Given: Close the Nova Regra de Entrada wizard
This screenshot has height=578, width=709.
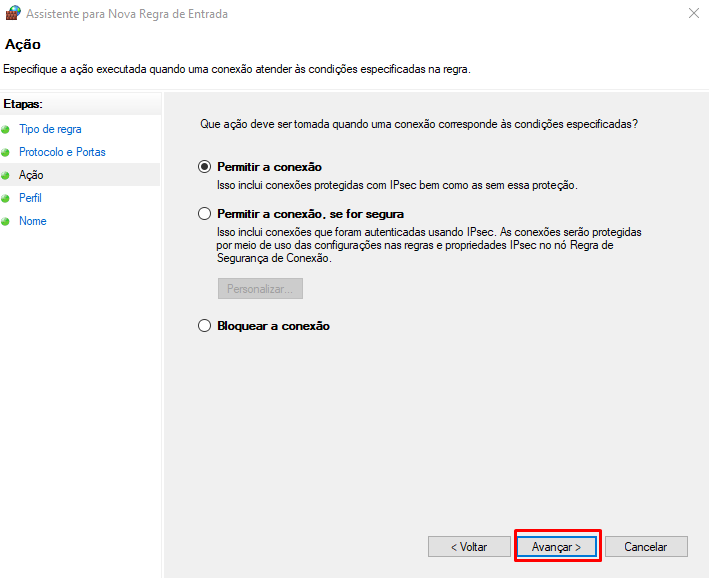Looking at the screenshot, I should click(694, 14).
